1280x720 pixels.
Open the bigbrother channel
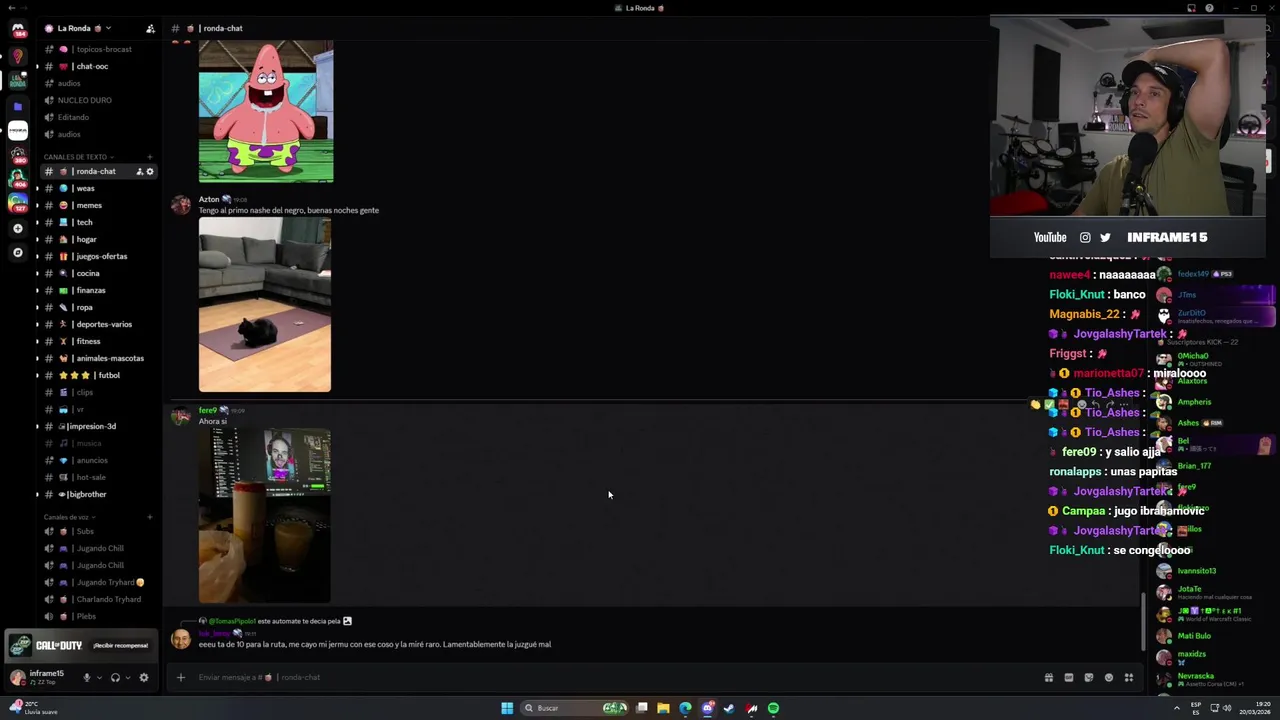click(99, 494)
